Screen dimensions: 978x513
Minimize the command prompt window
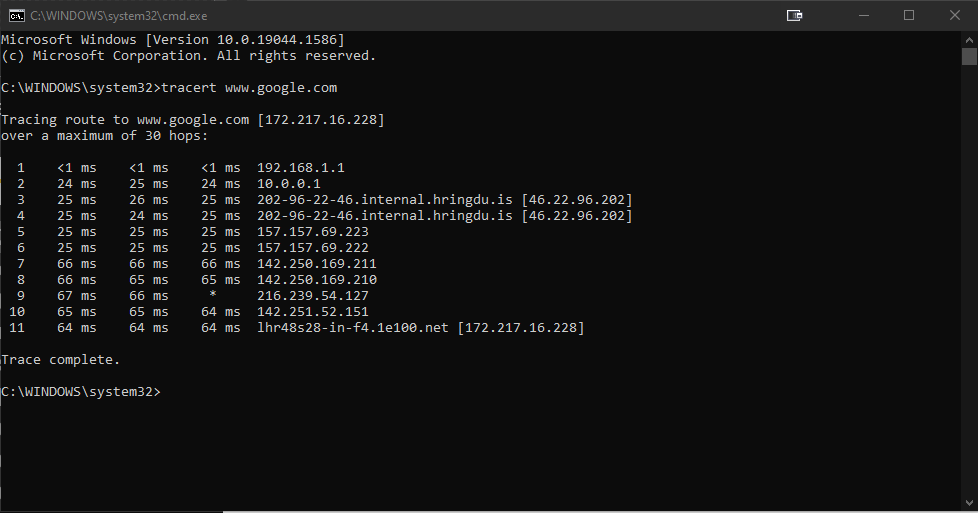(x=861, y=15)
